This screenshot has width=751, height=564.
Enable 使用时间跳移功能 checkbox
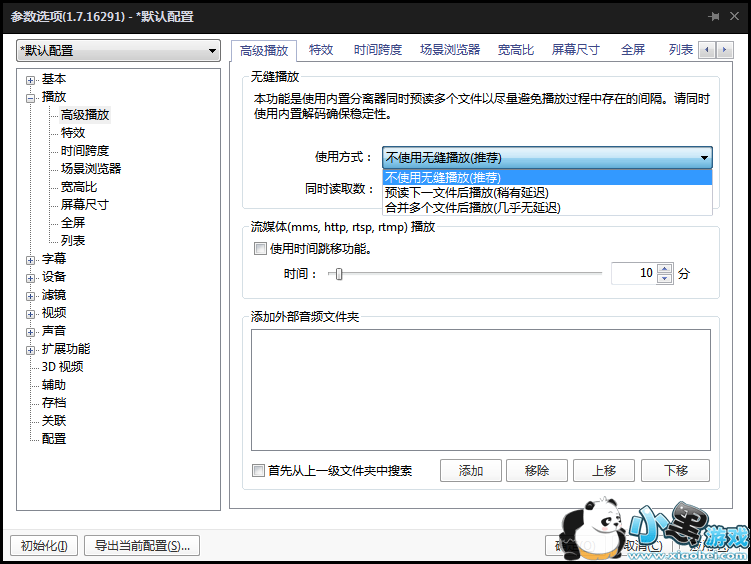pyautogui.click(x=260, y=248)
